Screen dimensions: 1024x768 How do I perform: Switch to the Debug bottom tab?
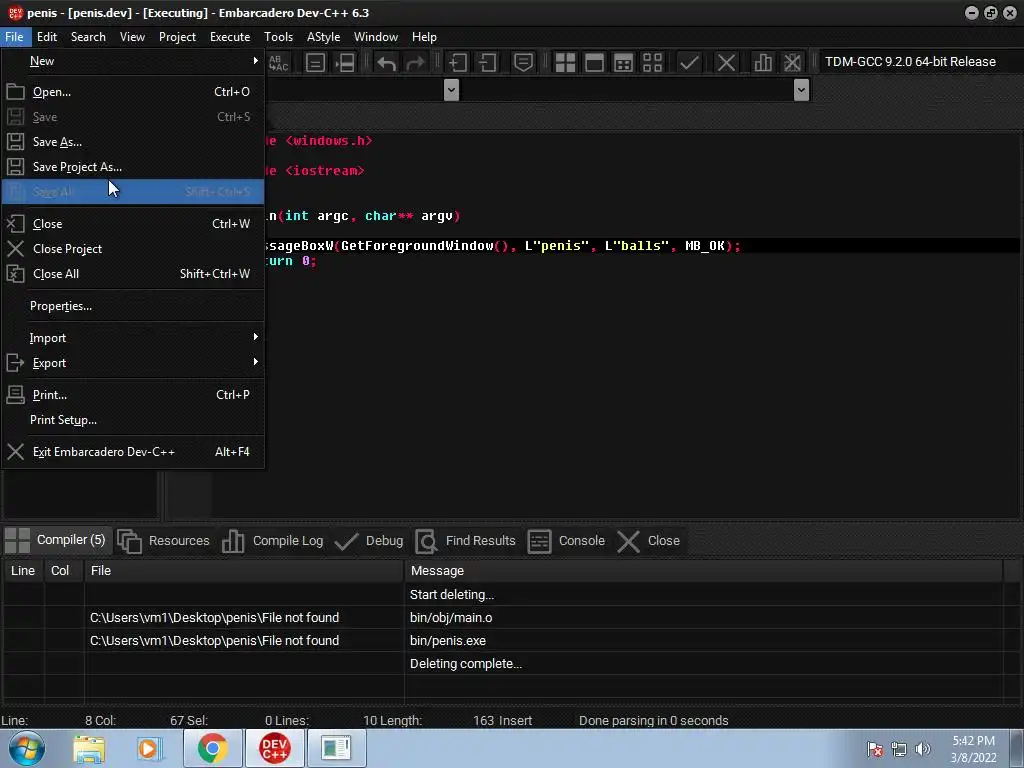370,541
